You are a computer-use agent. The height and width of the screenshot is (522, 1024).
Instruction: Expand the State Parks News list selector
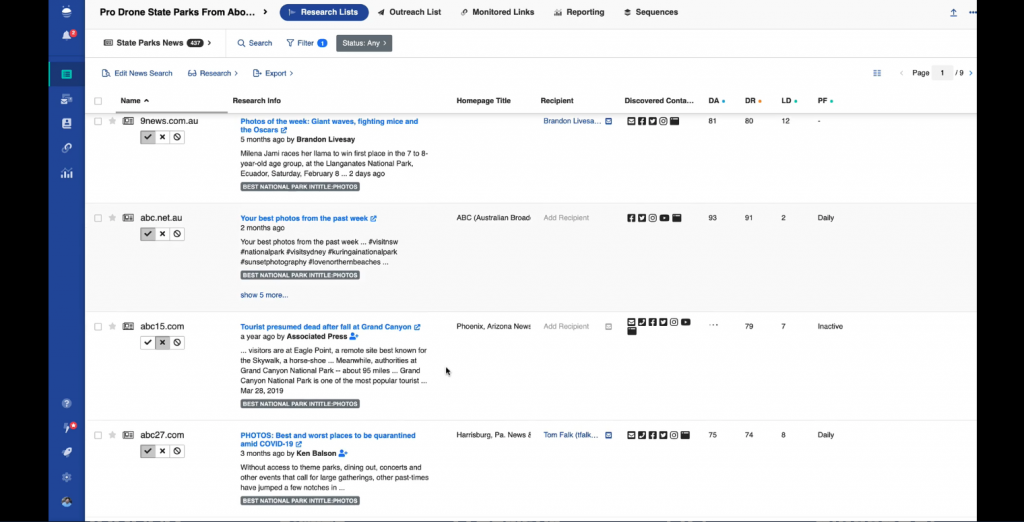157,43
